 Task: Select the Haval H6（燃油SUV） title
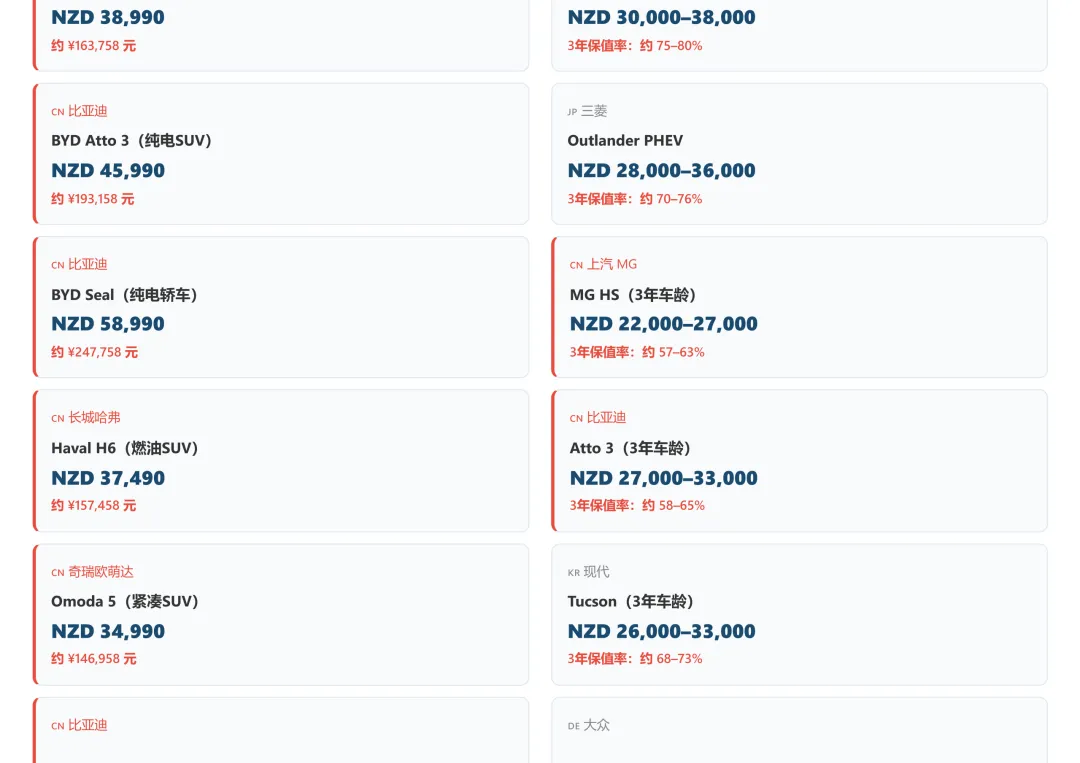[x=125, y=448]
